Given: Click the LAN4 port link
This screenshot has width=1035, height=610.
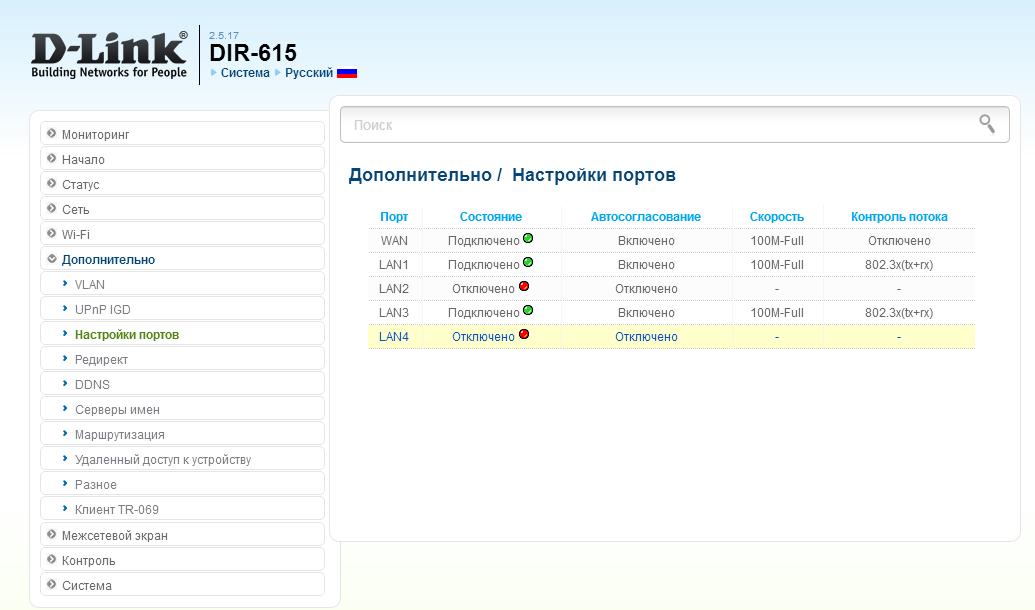Looking at the screenshot, I should (x=394, y=337).
